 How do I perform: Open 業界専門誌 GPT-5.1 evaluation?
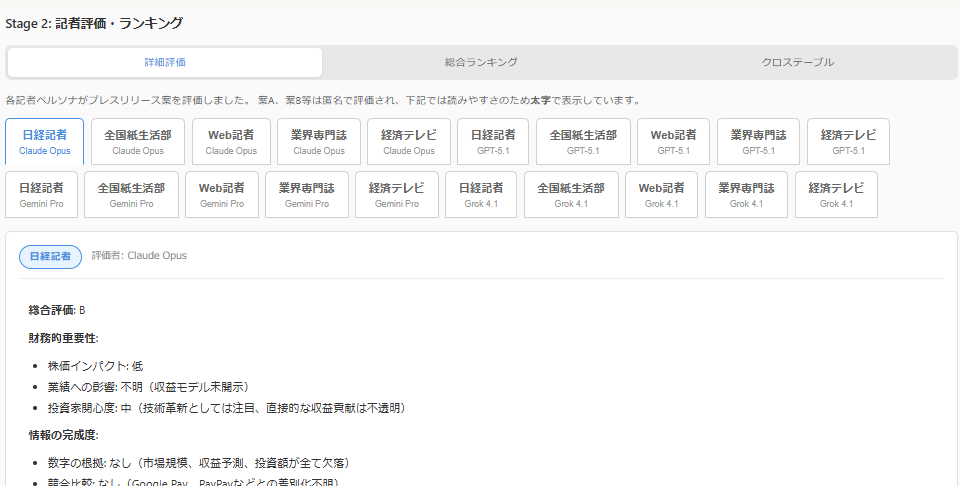pyautogui.click(x=758, y=142)
